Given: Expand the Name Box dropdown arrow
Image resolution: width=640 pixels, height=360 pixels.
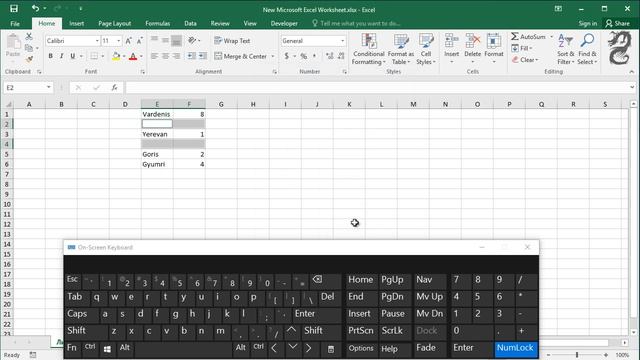Looking at the screenshot, I should click(49, 87).
